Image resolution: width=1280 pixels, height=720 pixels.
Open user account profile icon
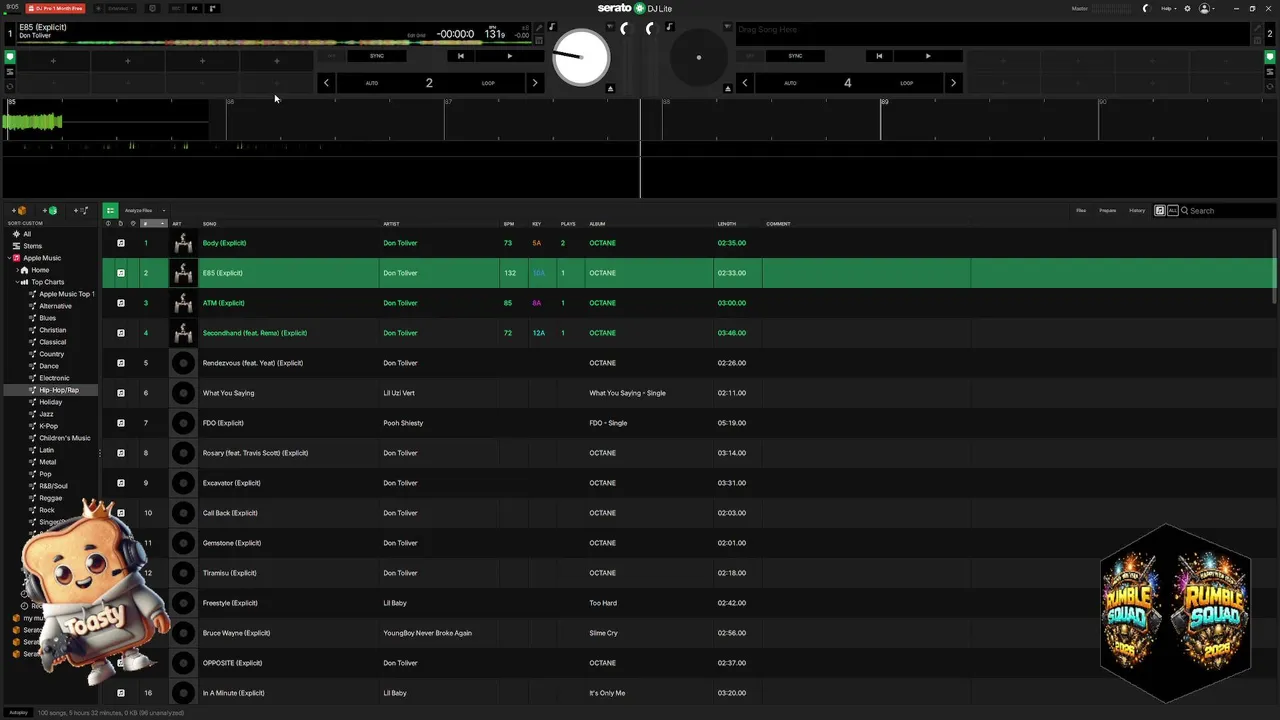1204,8
